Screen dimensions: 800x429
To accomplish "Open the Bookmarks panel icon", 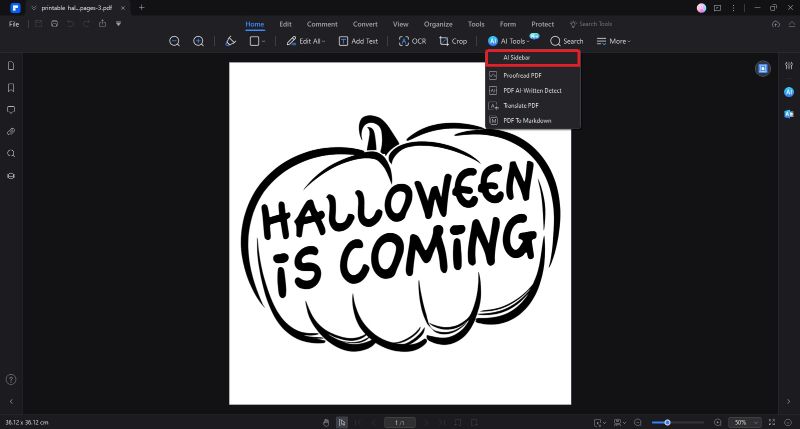I will click(11, 88).
